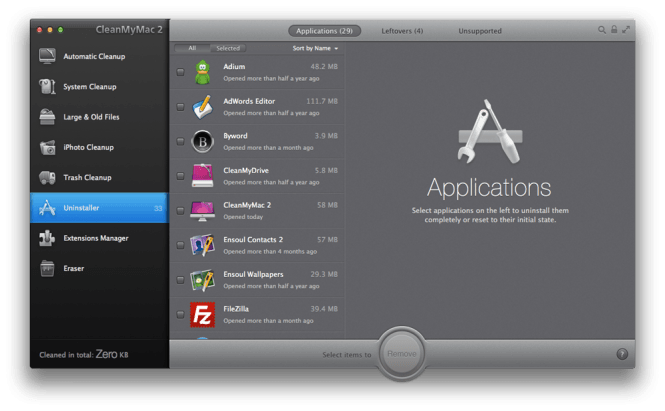
Task: Click the 'Cleaned in total: Zero KB' status
Action: tap(84, 354)
